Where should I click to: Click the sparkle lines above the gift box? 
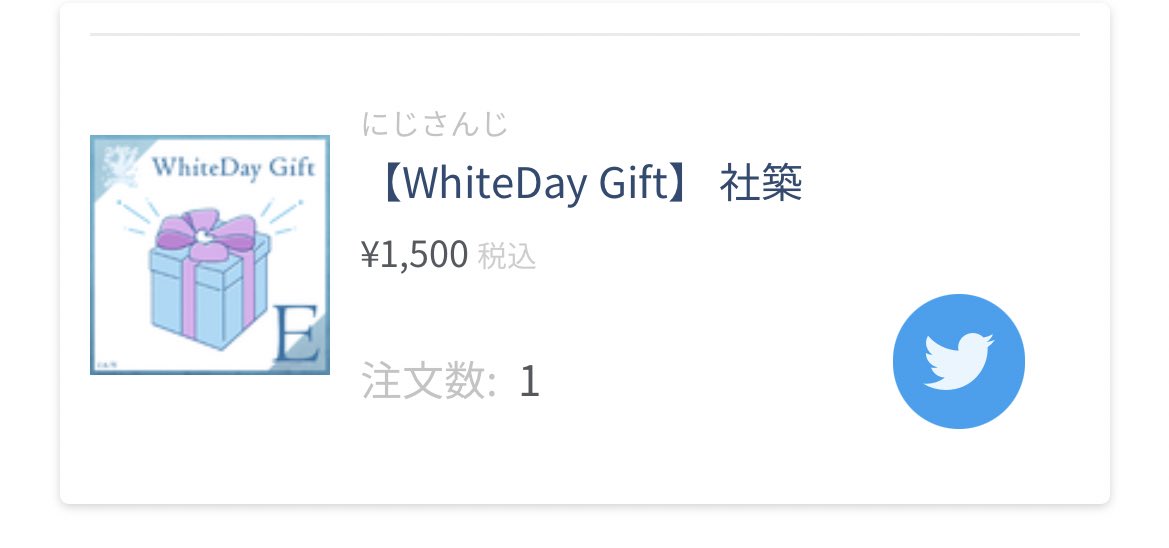210,215
